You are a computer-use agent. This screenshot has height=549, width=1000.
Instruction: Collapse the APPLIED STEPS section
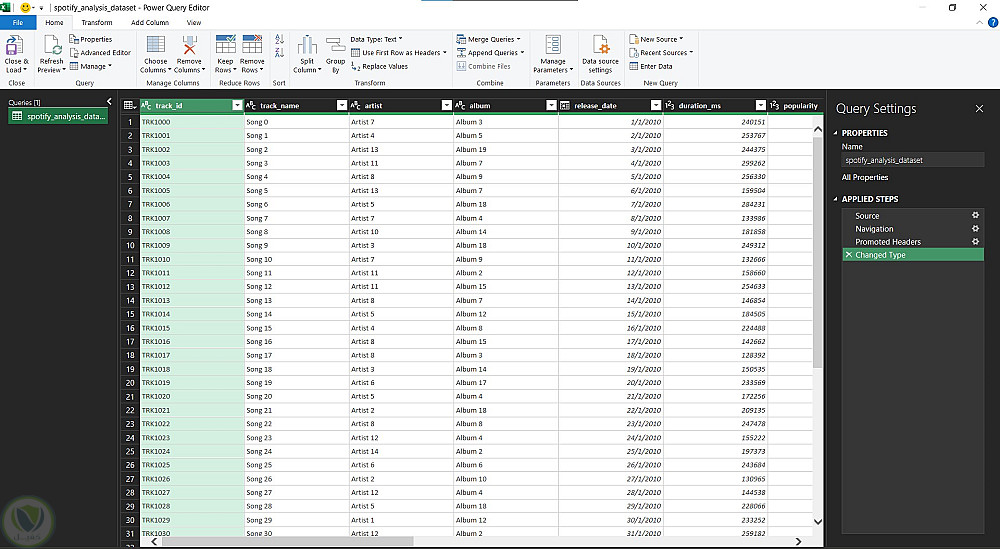click(835, 199)
